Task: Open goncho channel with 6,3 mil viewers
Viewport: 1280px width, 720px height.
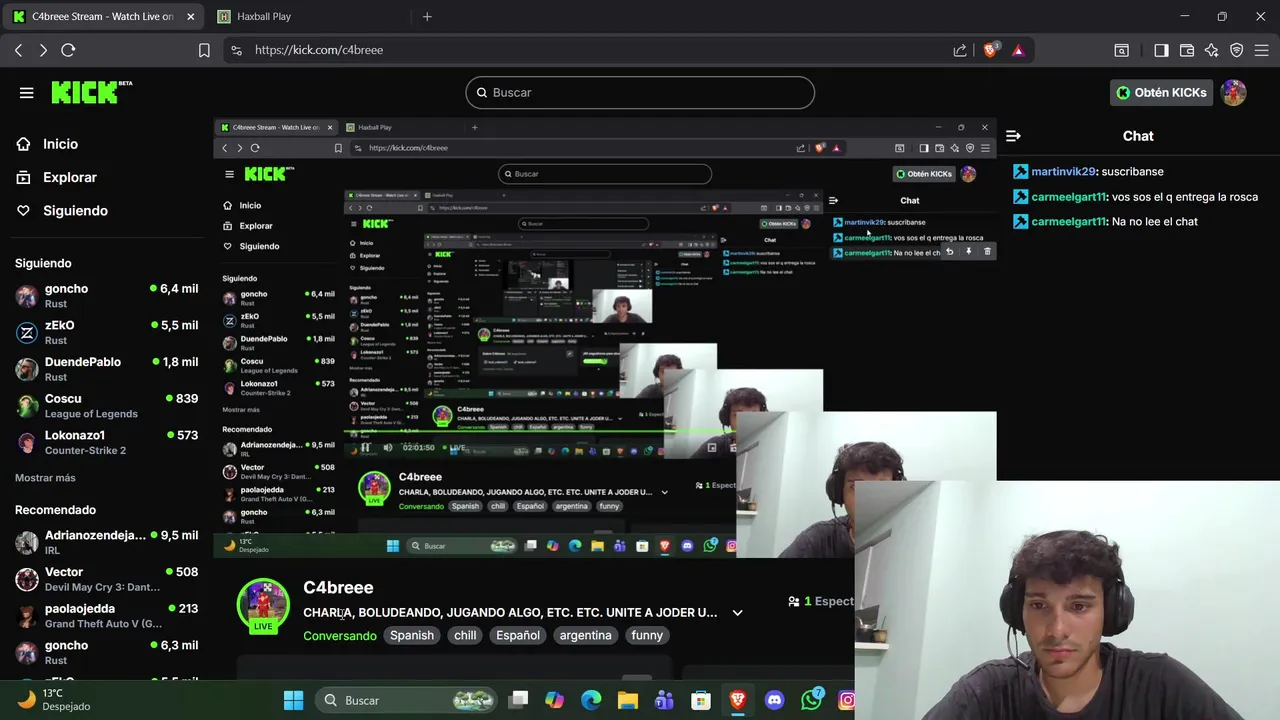Action: click(x=107, y=653)
